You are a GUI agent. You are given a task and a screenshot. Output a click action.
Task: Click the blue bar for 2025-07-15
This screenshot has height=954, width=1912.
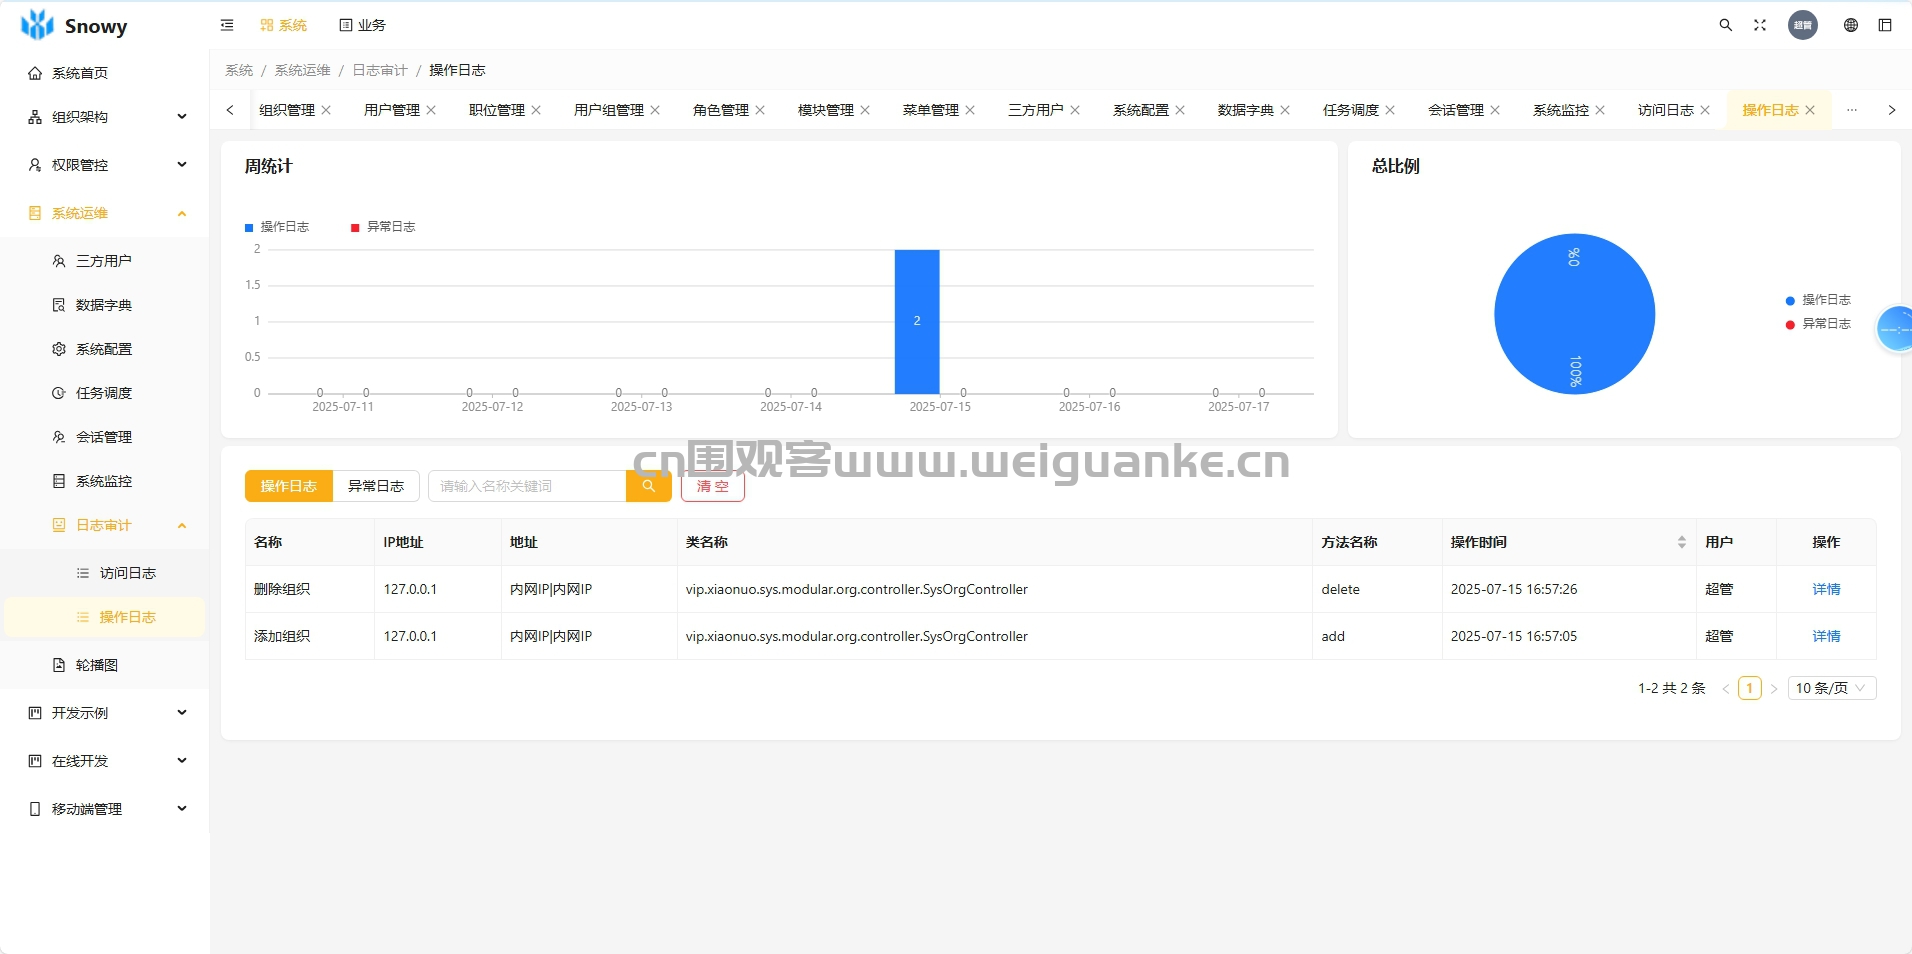917,321
